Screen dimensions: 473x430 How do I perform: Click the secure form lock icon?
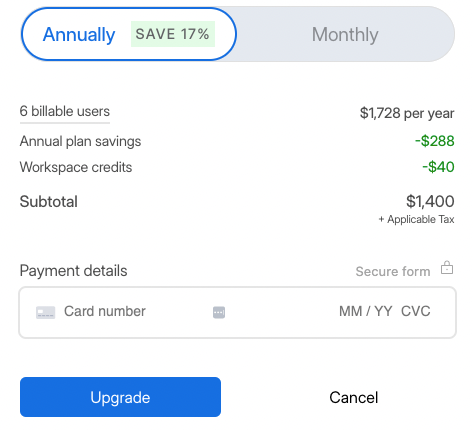(447, 268)
